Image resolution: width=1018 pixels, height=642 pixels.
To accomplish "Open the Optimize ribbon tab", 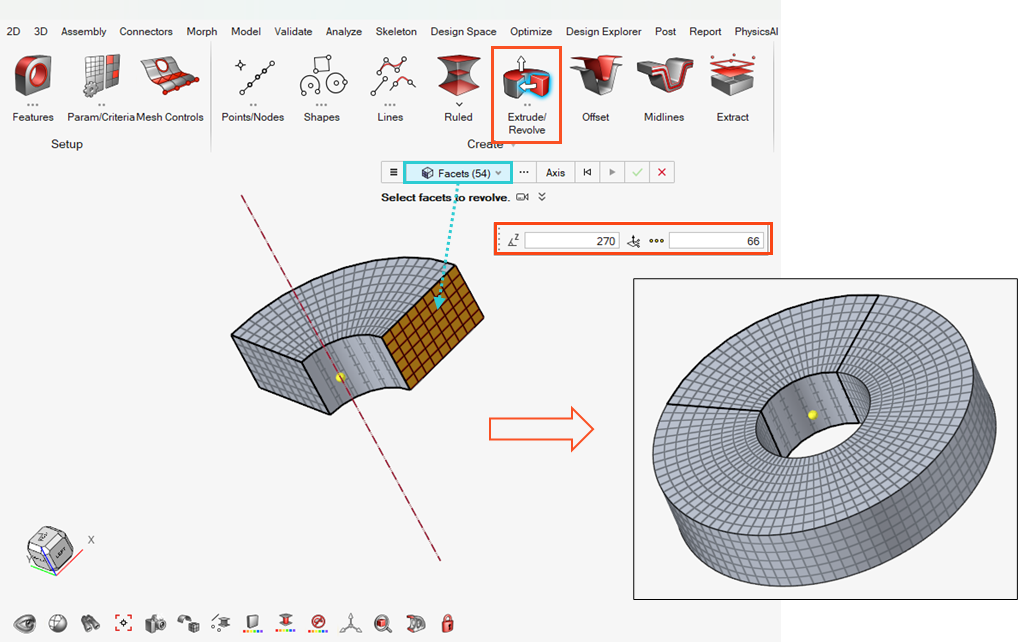I will coord(531,31).
